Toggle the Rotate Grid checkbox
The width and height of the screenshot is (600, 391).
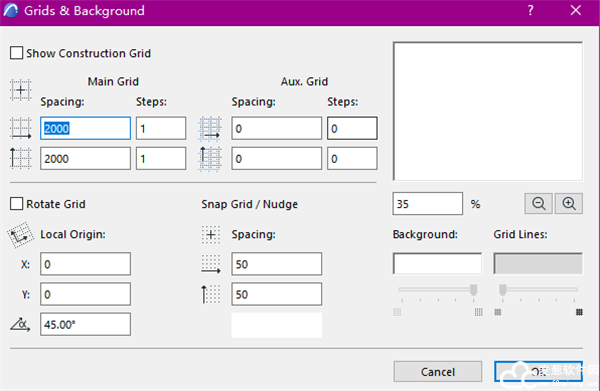pos(16,204)
